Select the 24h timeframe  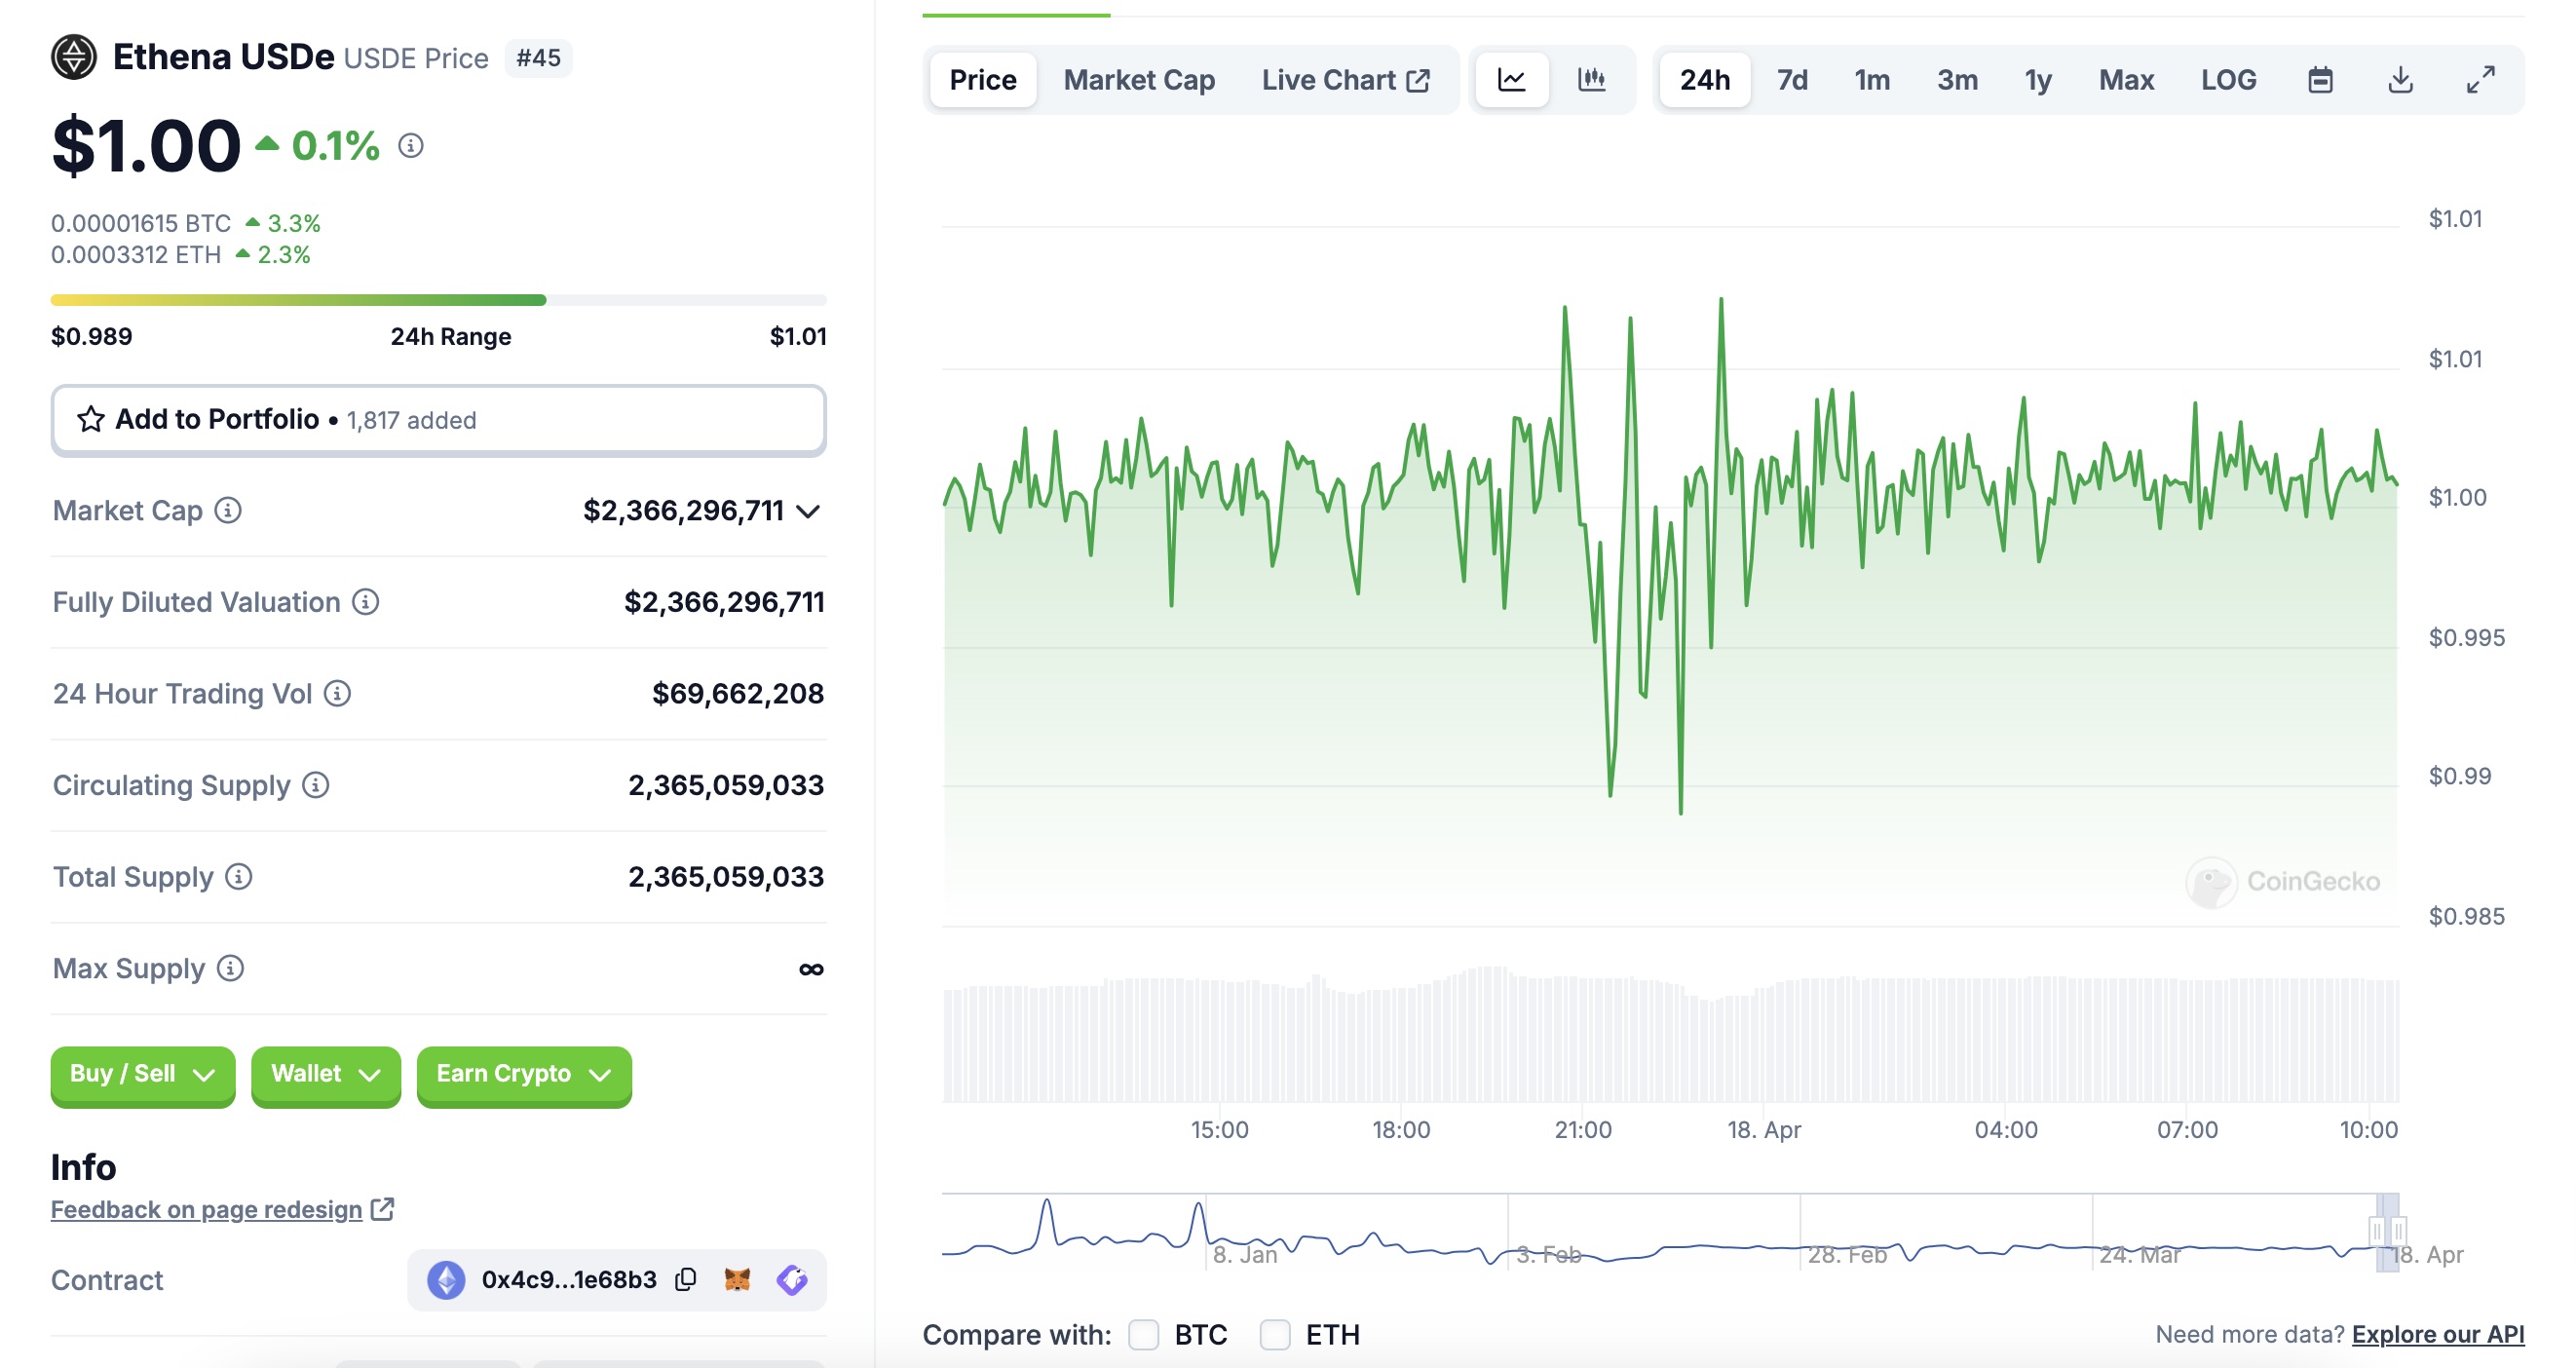tap(1705, 80)
